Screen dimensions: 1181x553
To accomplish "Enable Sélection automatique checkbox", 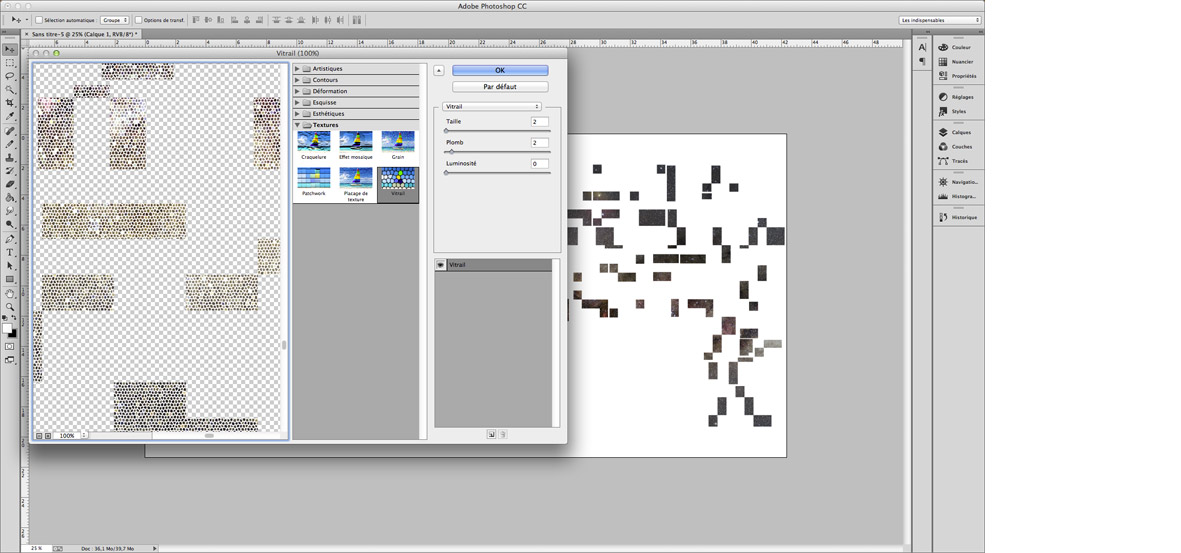I will click(40, 20).
